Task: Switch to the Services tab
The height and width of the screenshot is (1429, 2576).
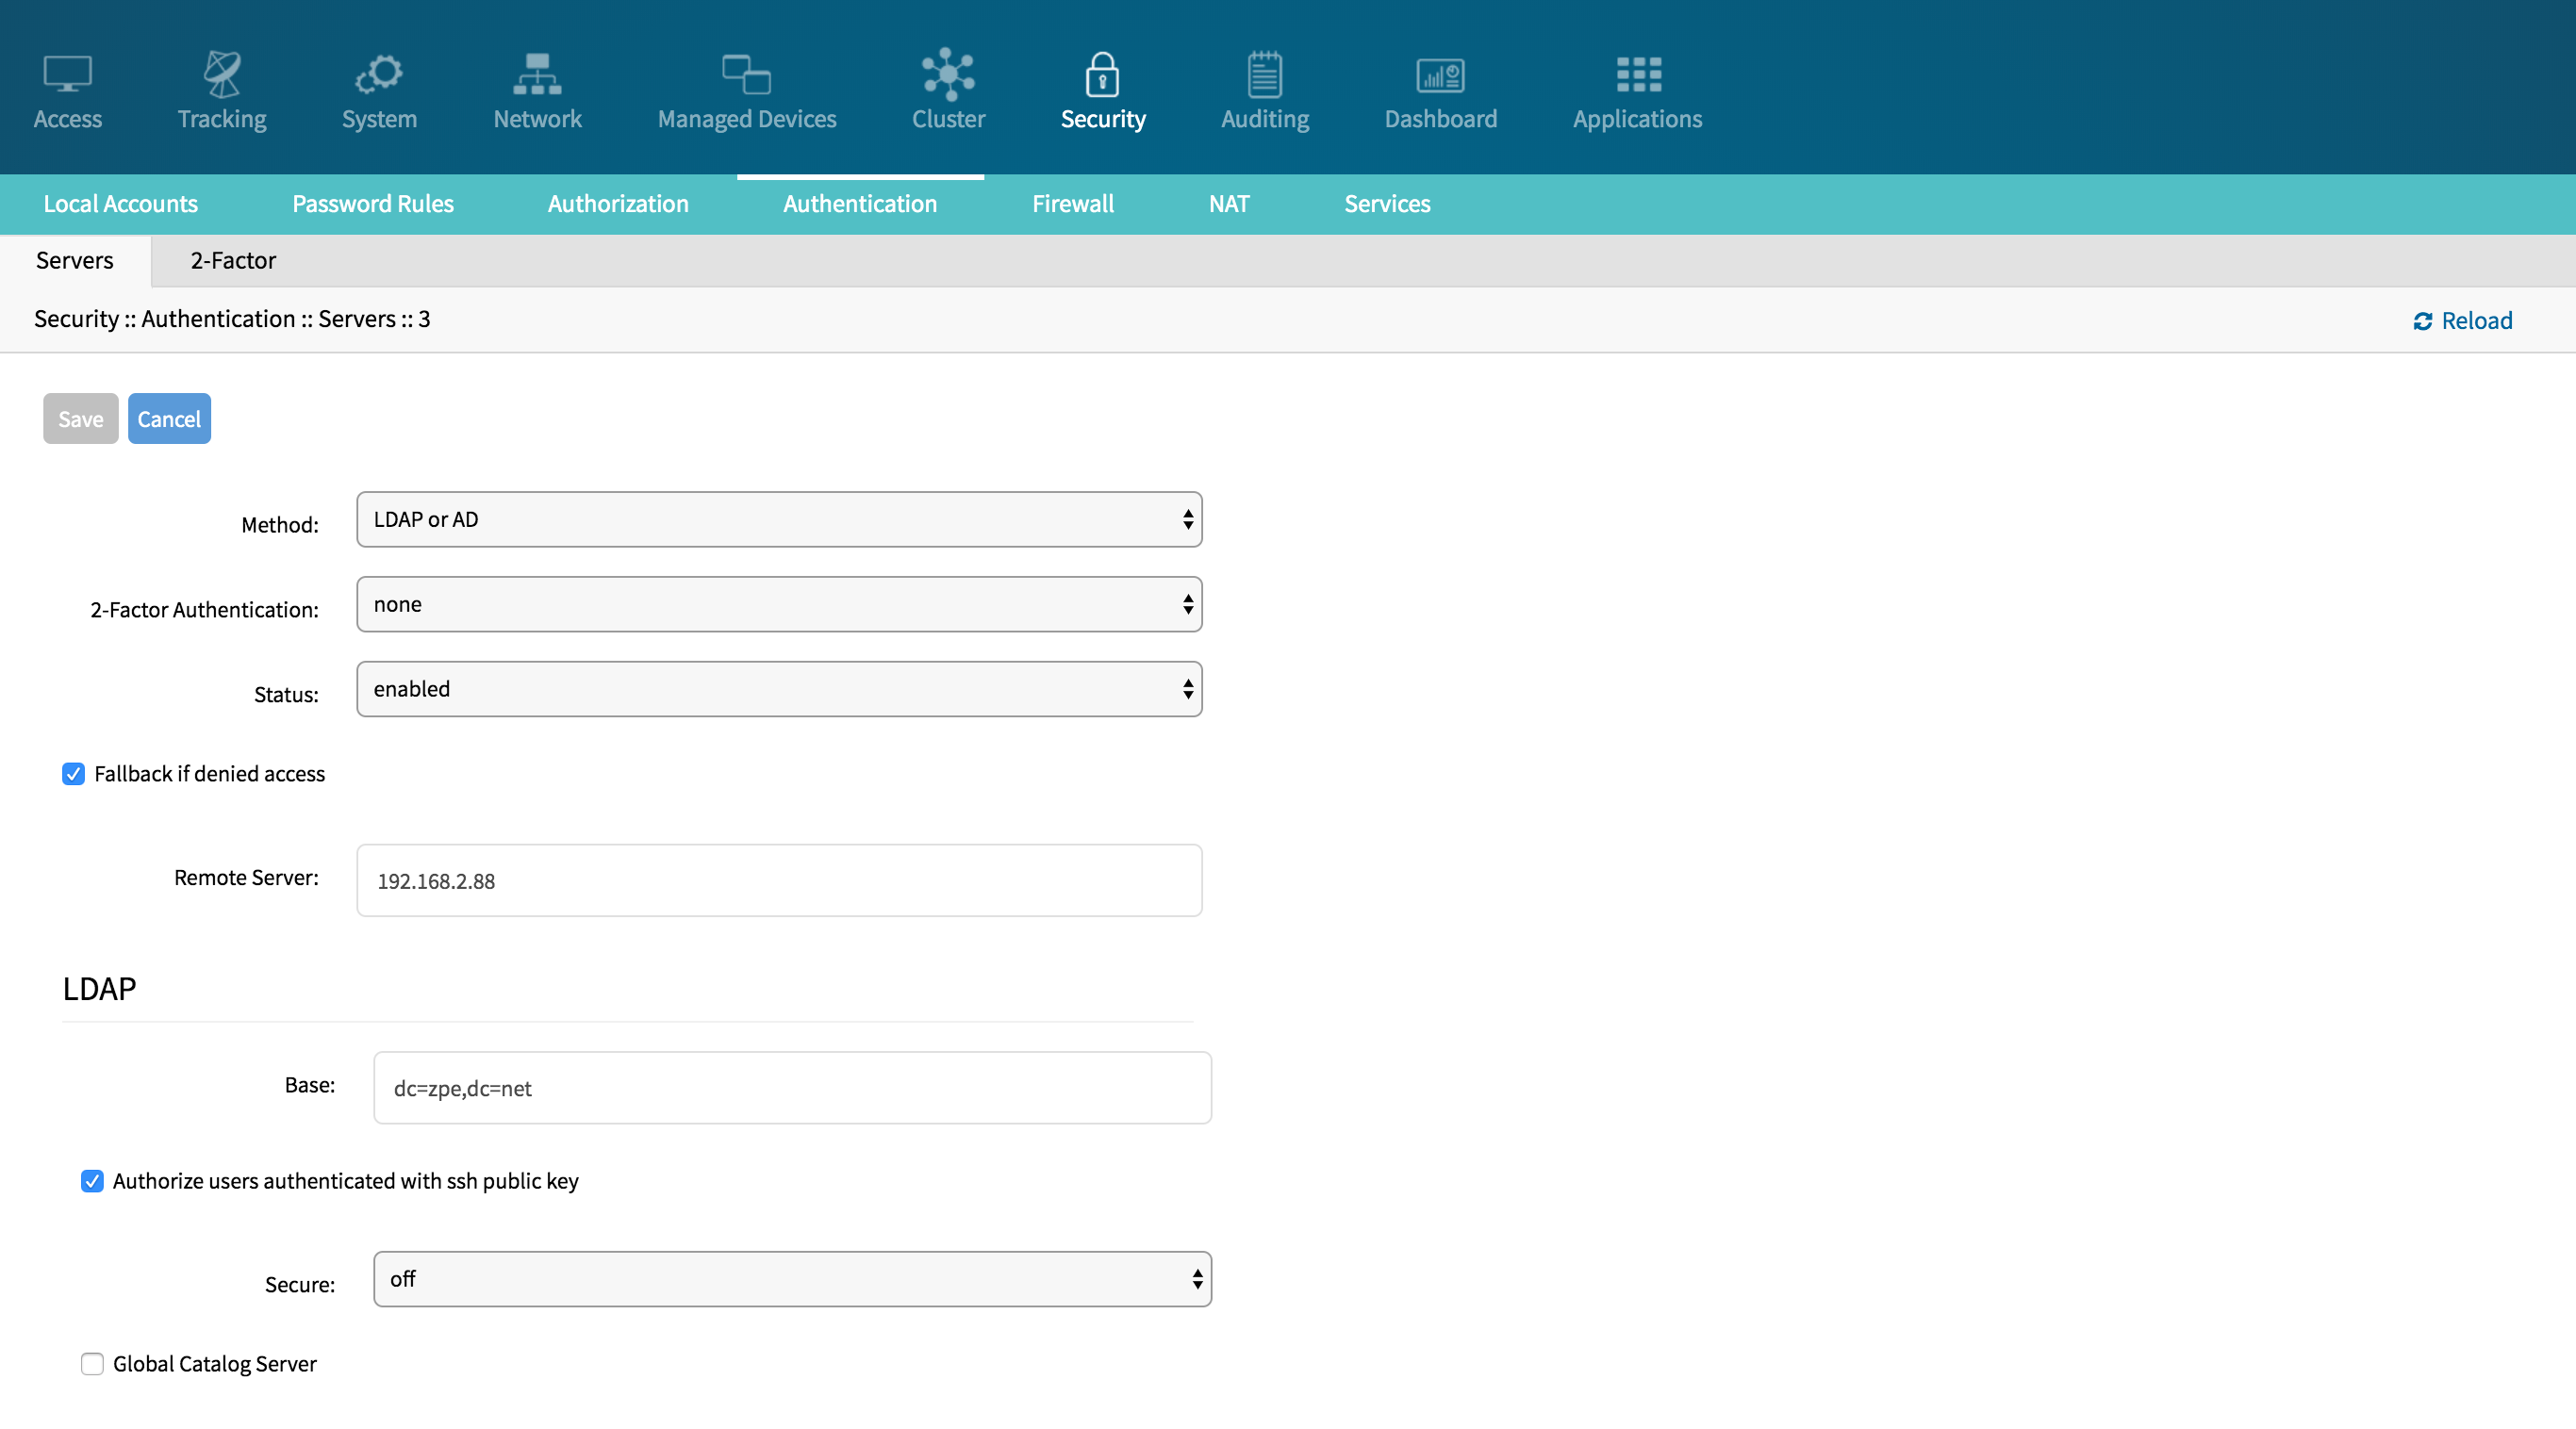Action: [x=1387, y=204]
